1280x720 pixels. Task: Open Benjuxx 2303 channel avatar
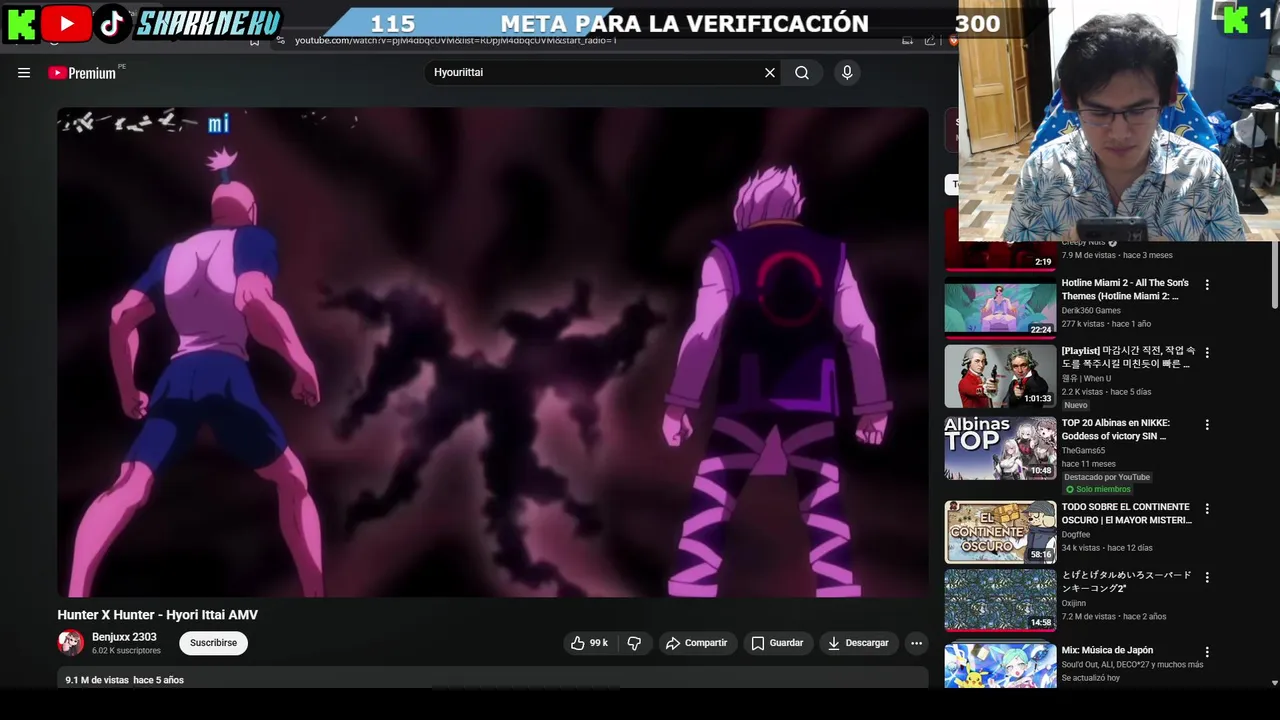click(70, 643)
